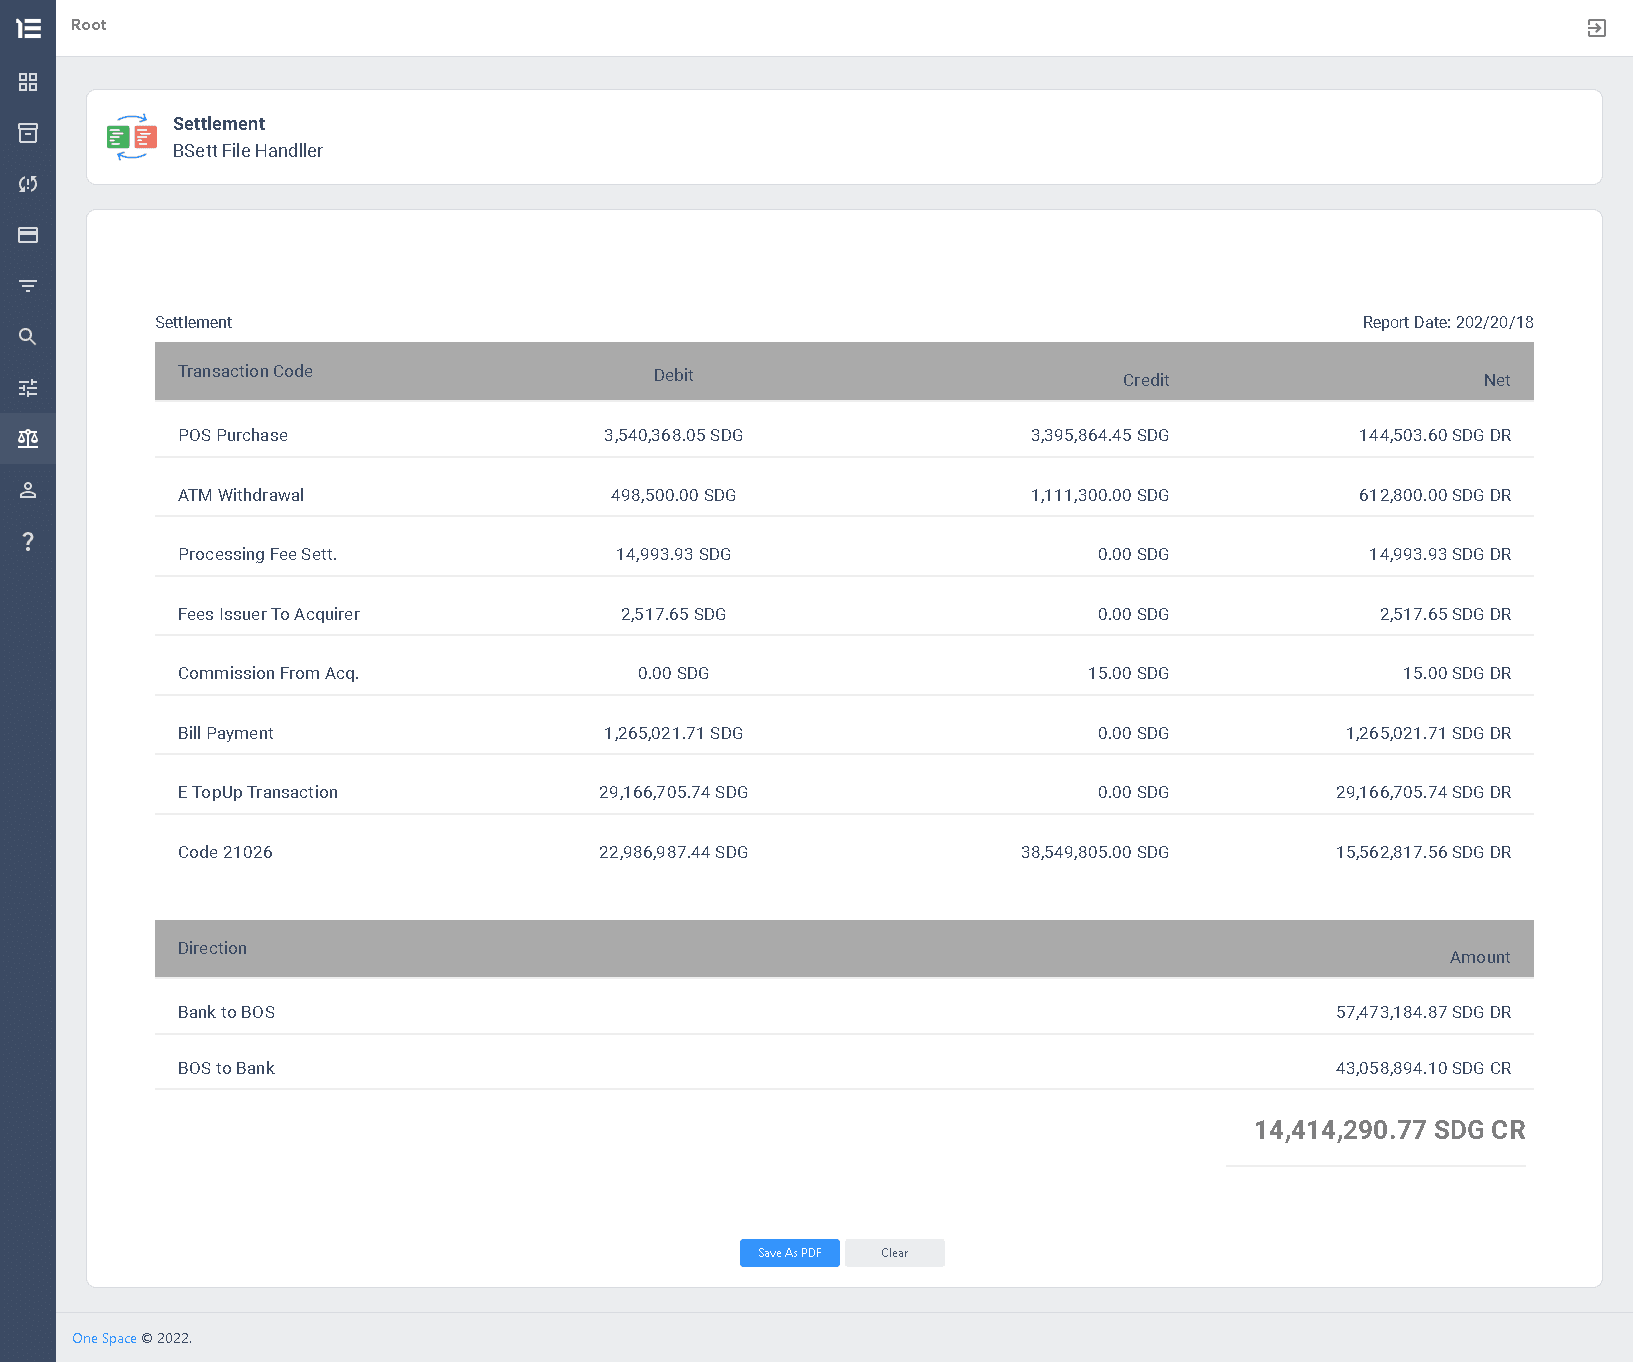The image size is (1633, 1363).
Task: Open the card payments section from sidebar
Action: (28, 235)
